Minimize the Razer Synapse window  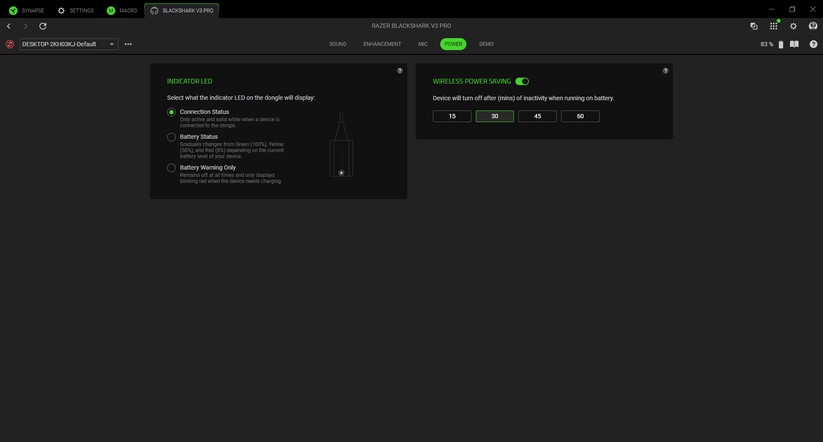pyautogui.click(x=771, y=9)
